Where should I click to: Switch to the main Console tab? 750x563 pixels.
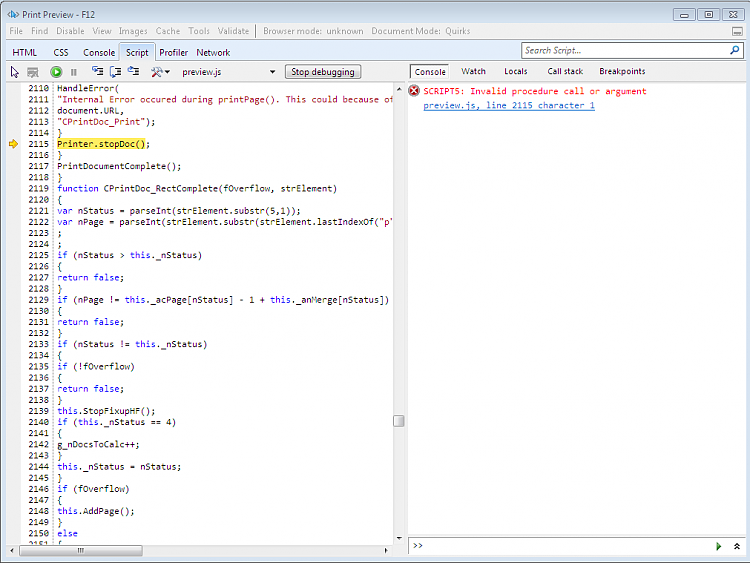(x=99, y=53)
